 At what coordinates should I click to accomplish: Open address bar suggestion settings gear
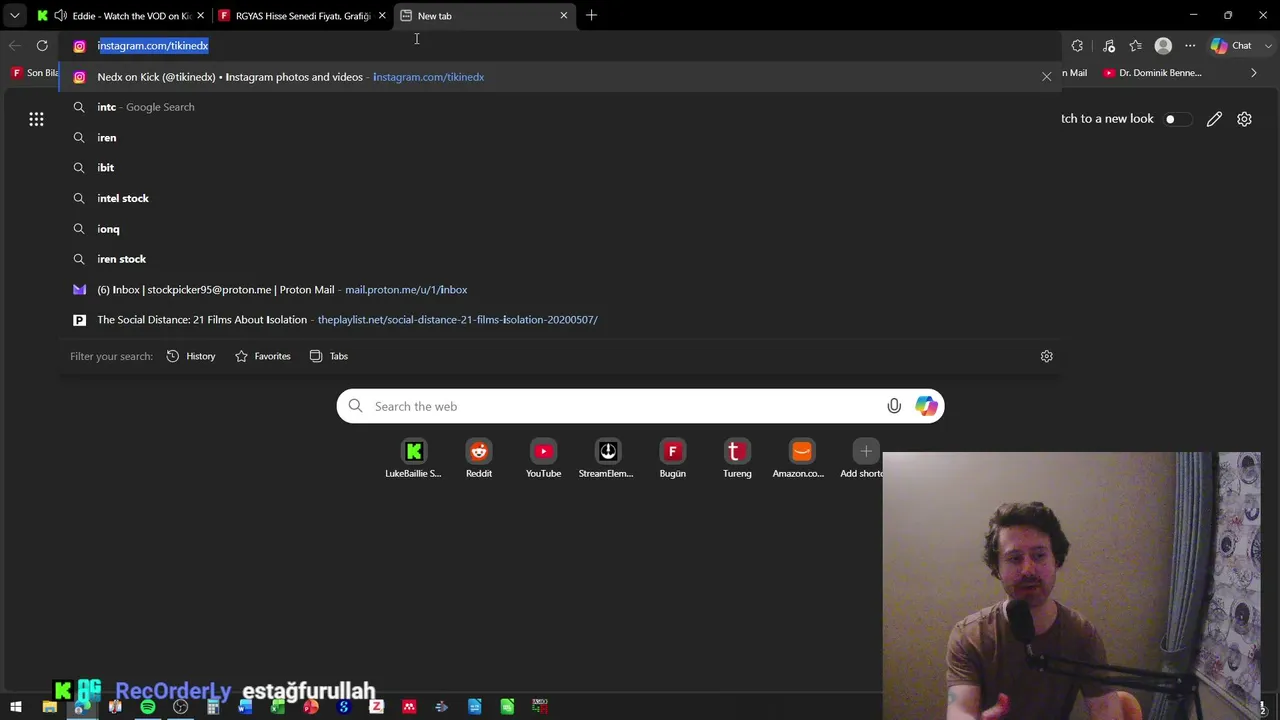pyautogui.click(x=1047, y=356)
